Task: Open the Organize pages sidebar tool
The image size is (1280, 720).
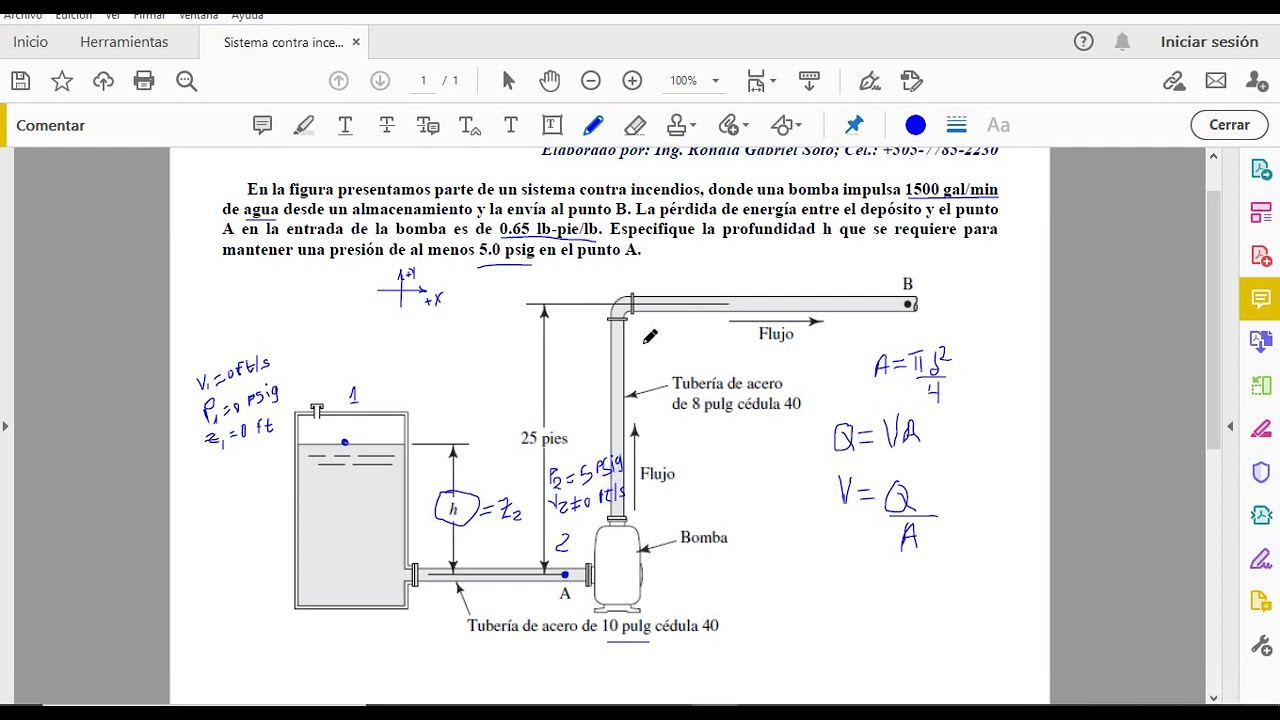Action: pyautogui.click(x=1261, y=213)
